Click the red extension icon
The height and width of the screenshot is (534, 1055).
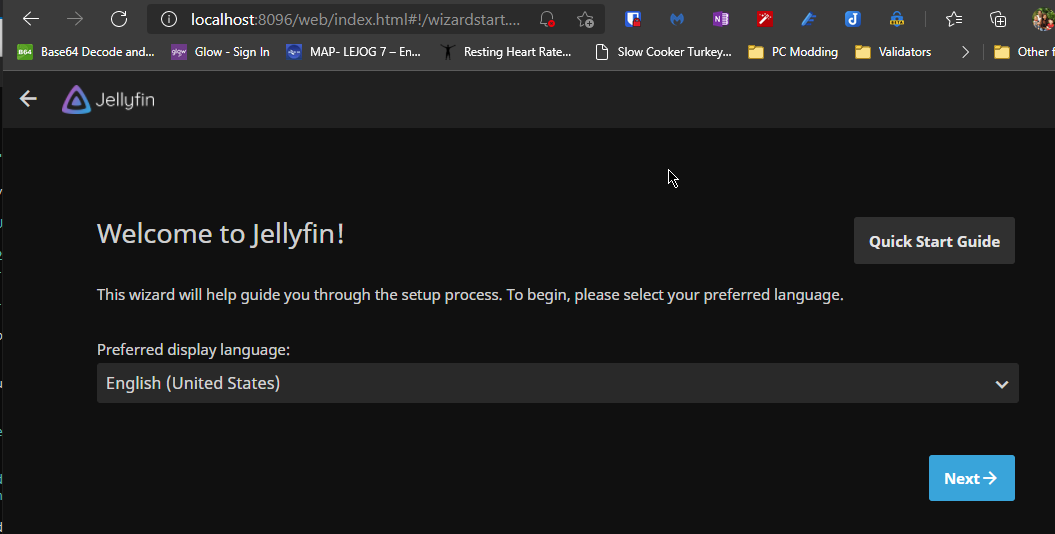click(x=765, y=19)
